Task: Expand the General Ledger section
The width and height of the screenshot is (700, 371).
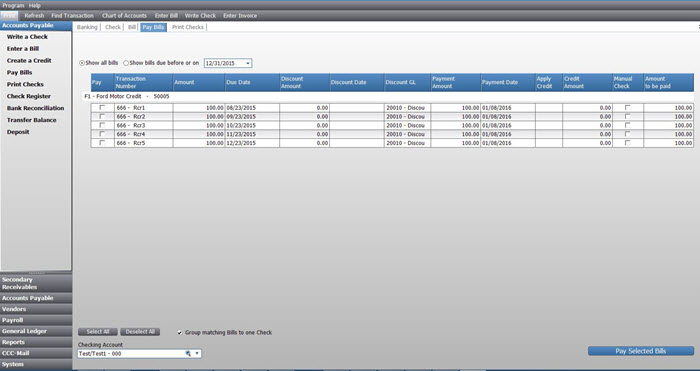Action: coord(36,331)
